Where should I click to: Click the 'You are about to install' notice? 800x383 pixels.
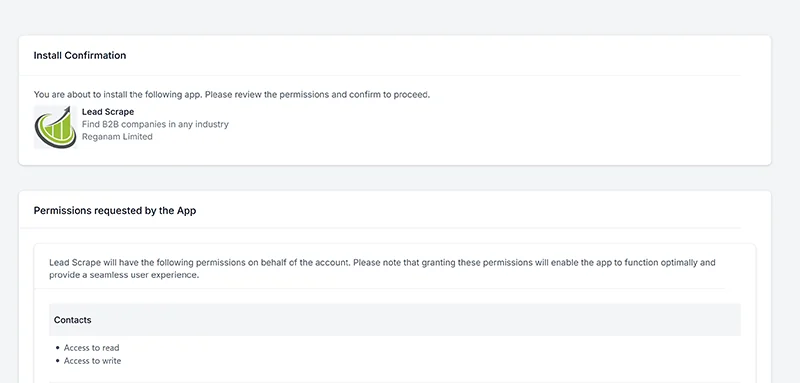tap(232, 94)
